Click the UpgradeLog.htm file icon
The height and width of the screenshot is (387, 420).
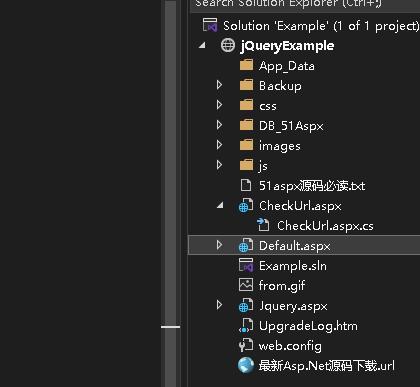coord(246,325)
